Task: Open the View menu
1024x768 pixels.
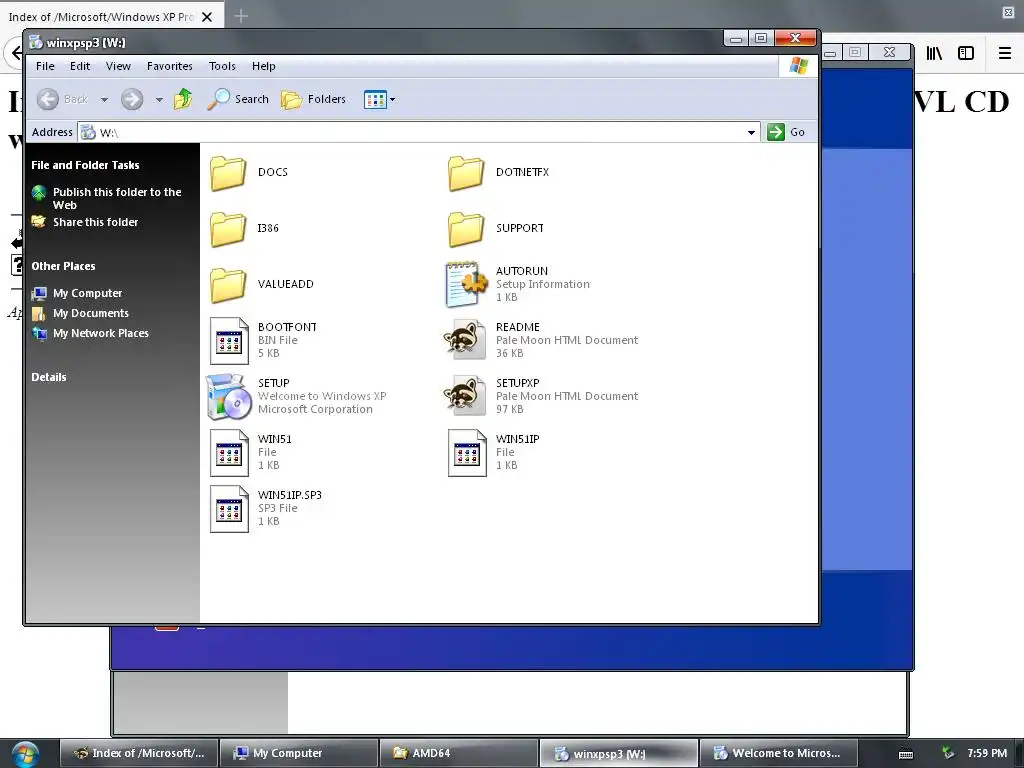Action: pyautogui.click(x=118, y=66)
